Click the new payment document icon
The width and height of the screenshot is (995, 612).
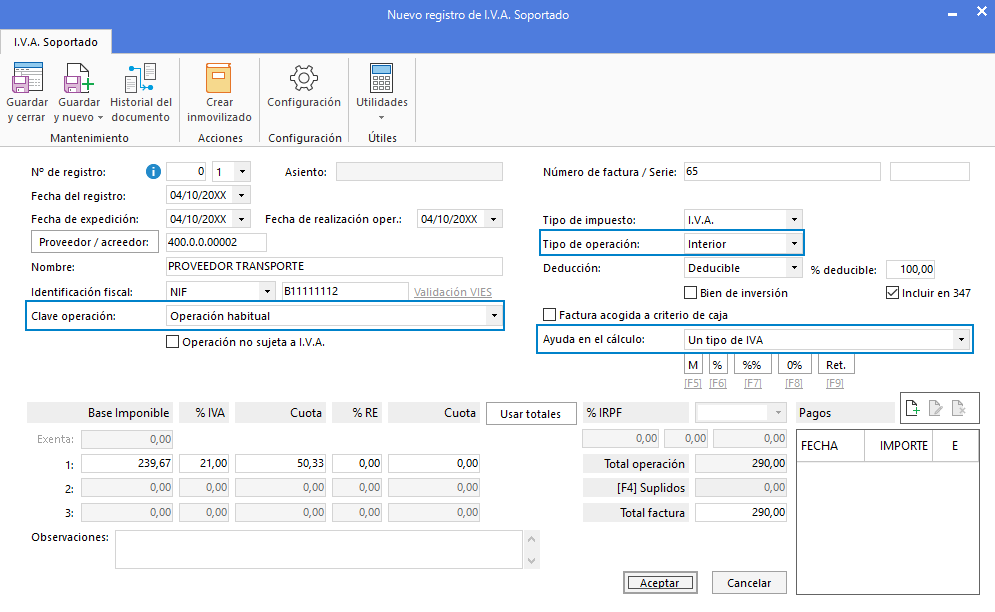click(x=913, y=408)
